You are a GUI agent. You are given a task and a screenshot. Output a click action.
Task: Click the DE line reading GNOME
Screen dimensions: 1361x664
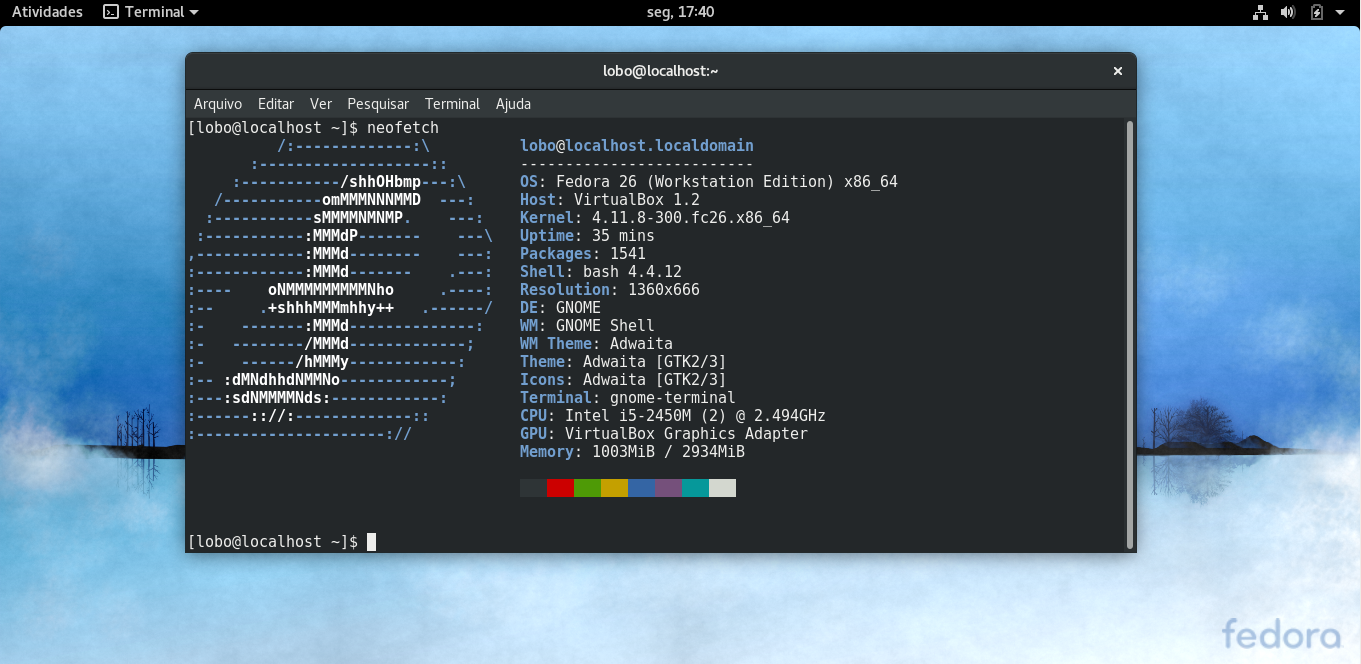pyautogui.click(x=561, y=308)
